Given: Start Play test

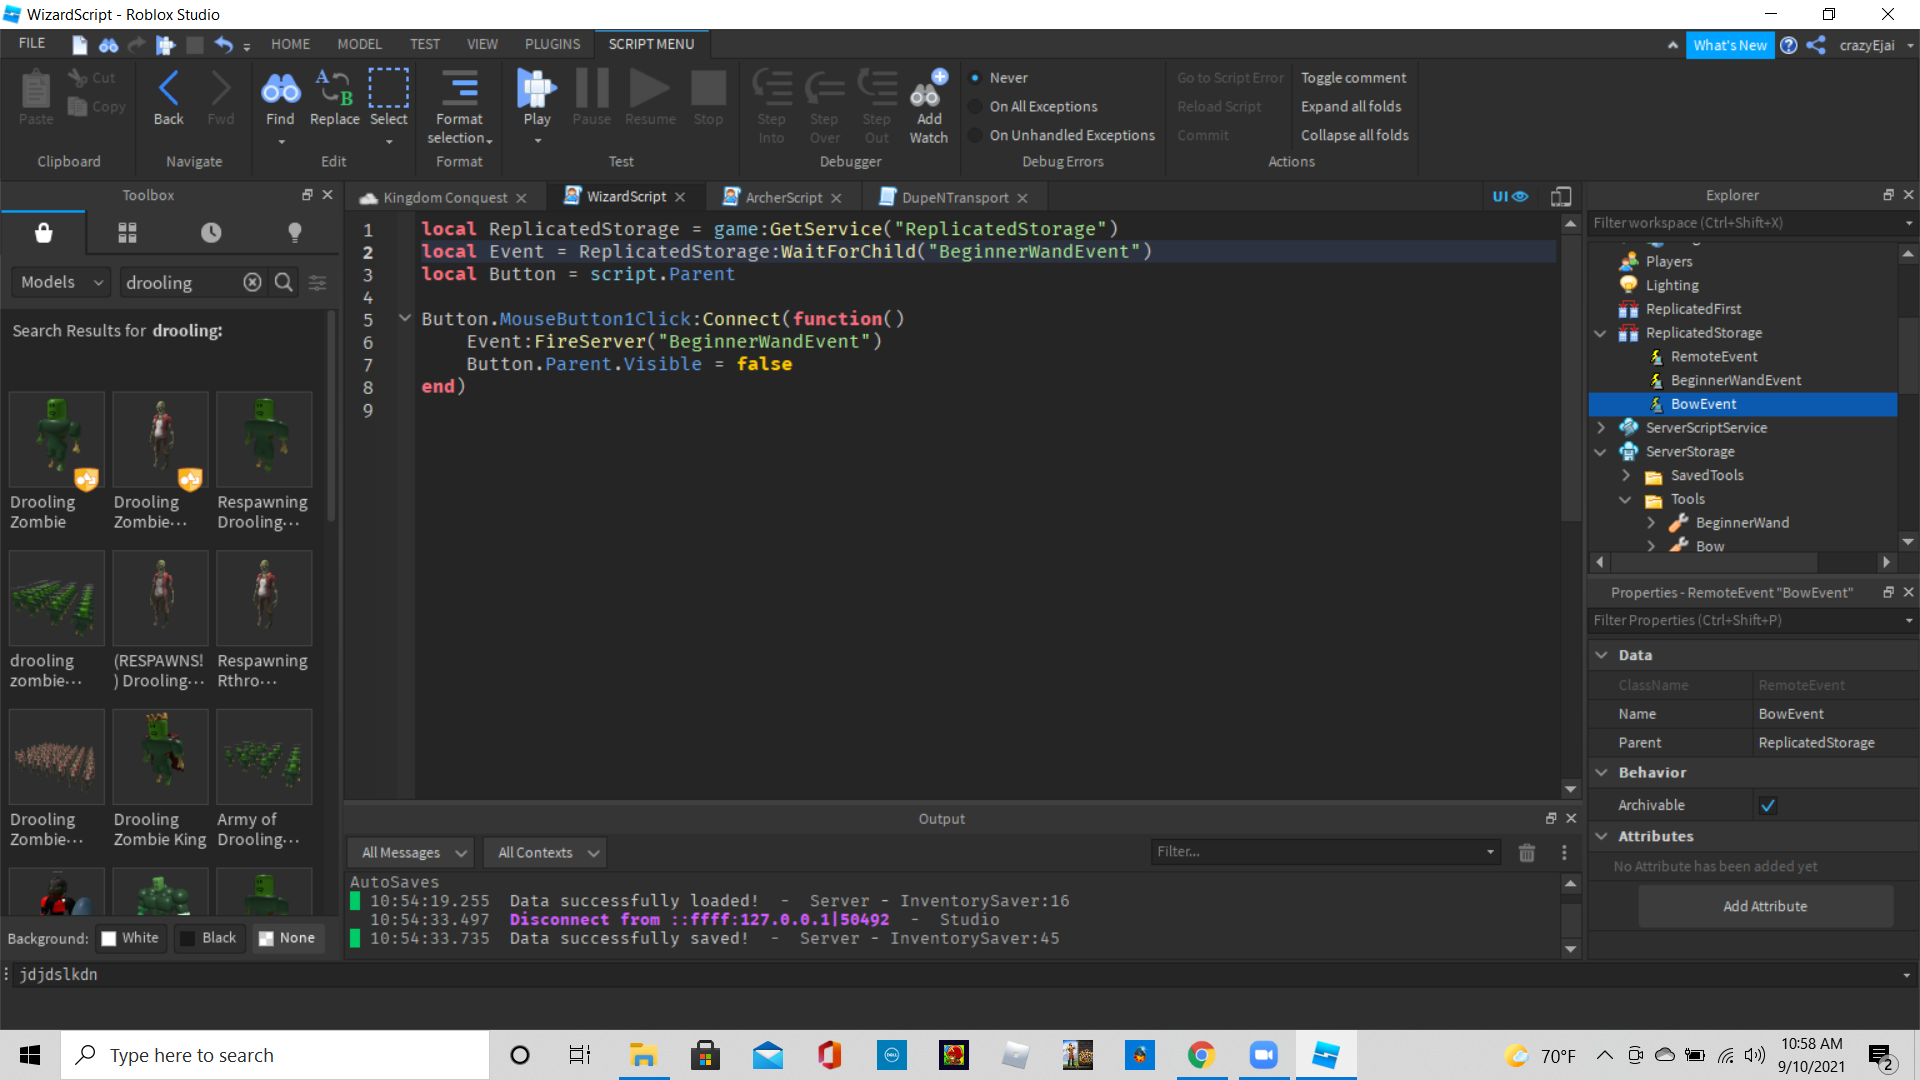Looking at the screenshot, I should pos(537,97).
